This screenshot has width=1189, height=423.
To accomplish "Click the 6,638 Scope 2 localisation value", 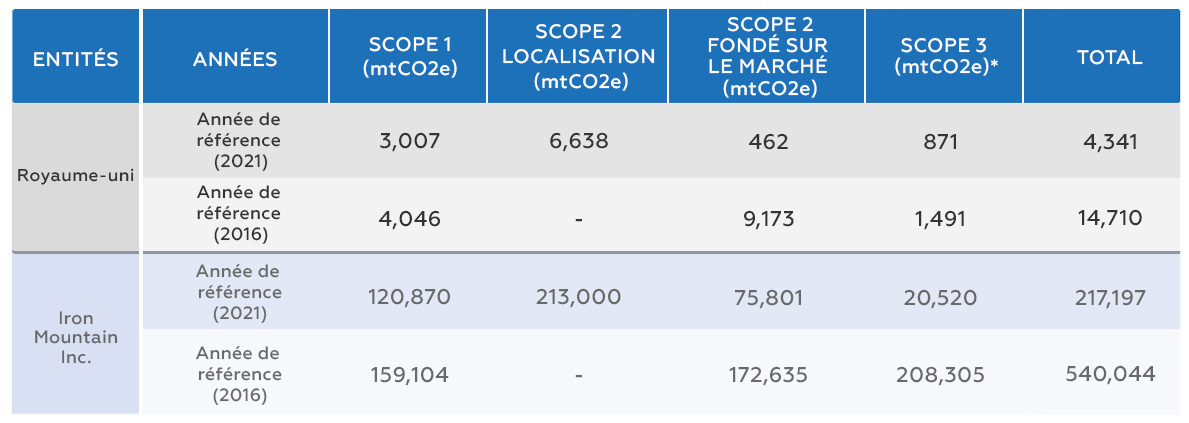I will click(x=578, y=142).
